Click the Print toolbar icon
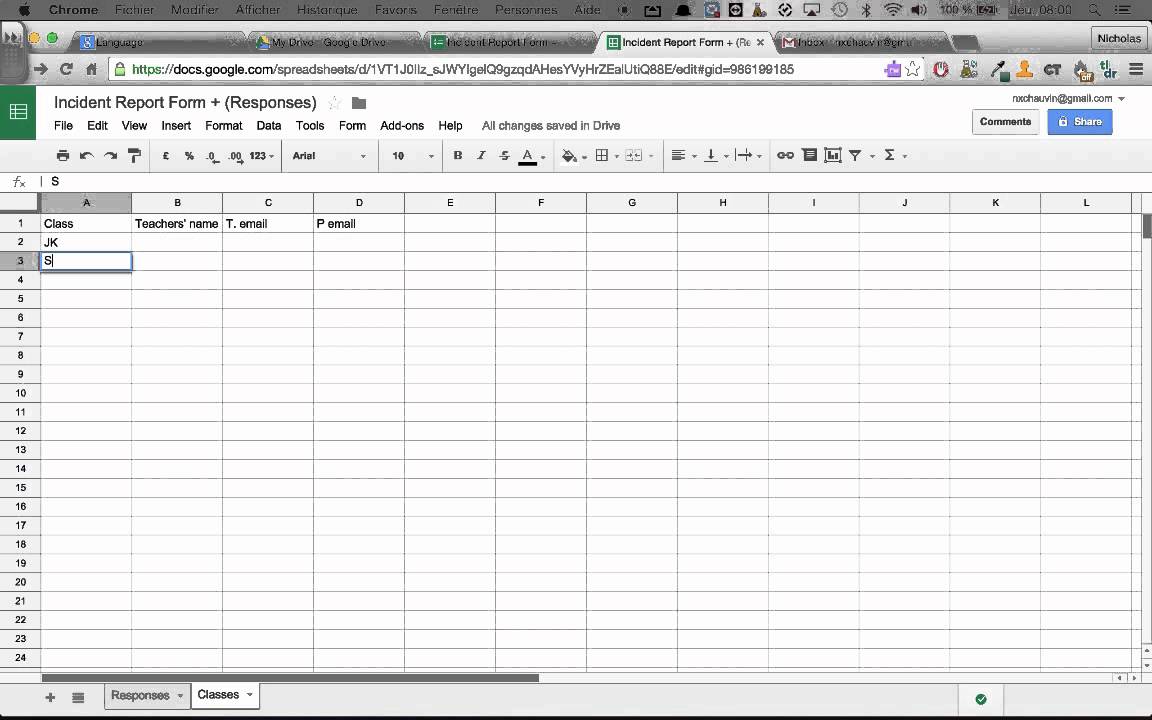 63,156
